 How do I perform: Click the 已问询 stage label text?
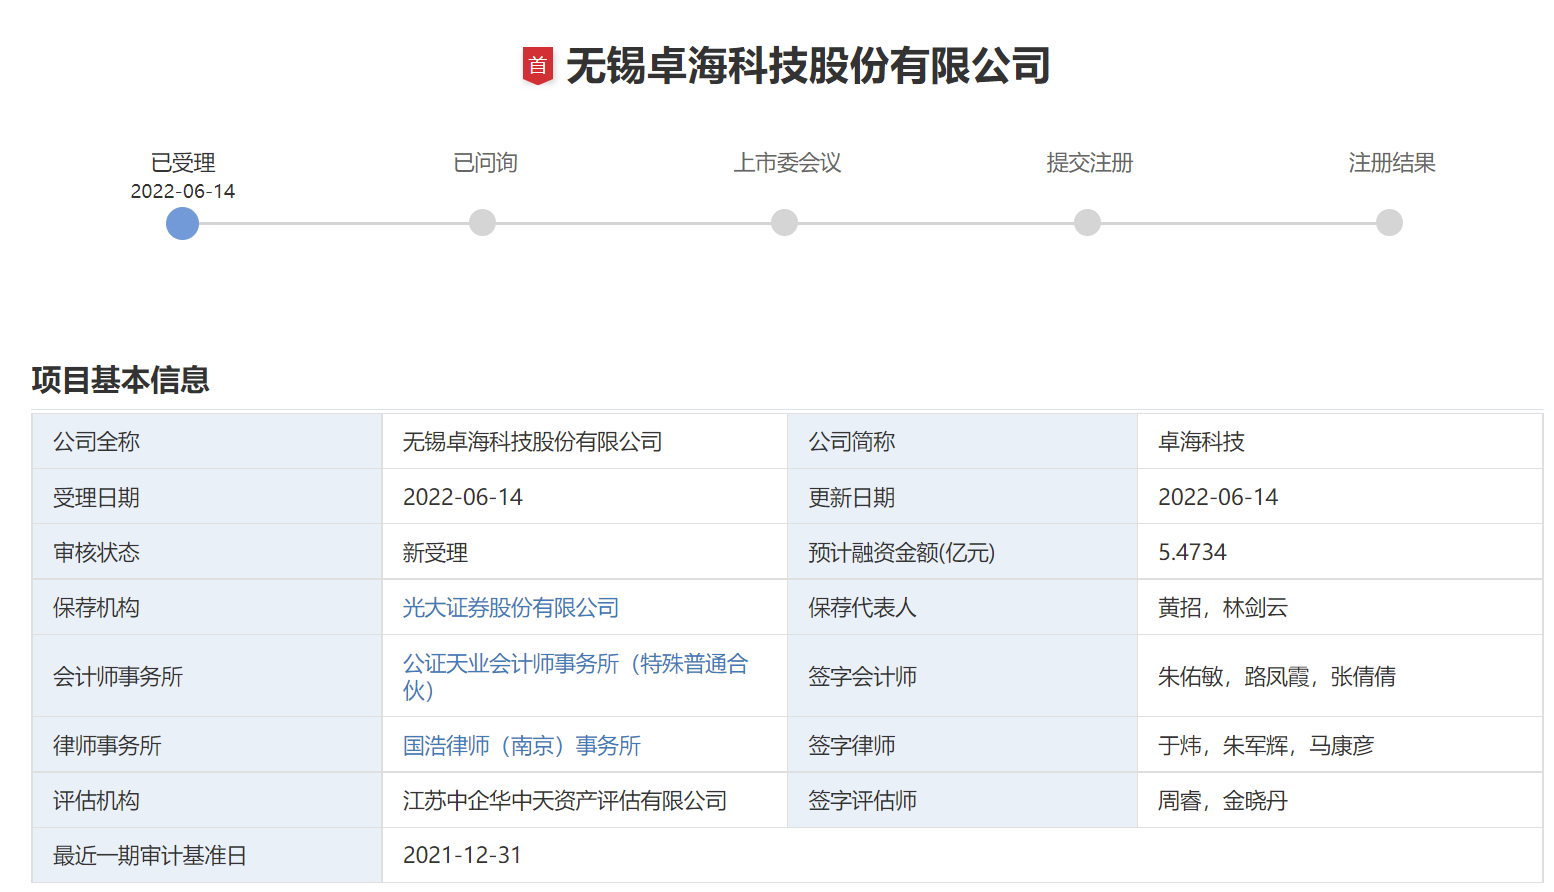point(482,162)
